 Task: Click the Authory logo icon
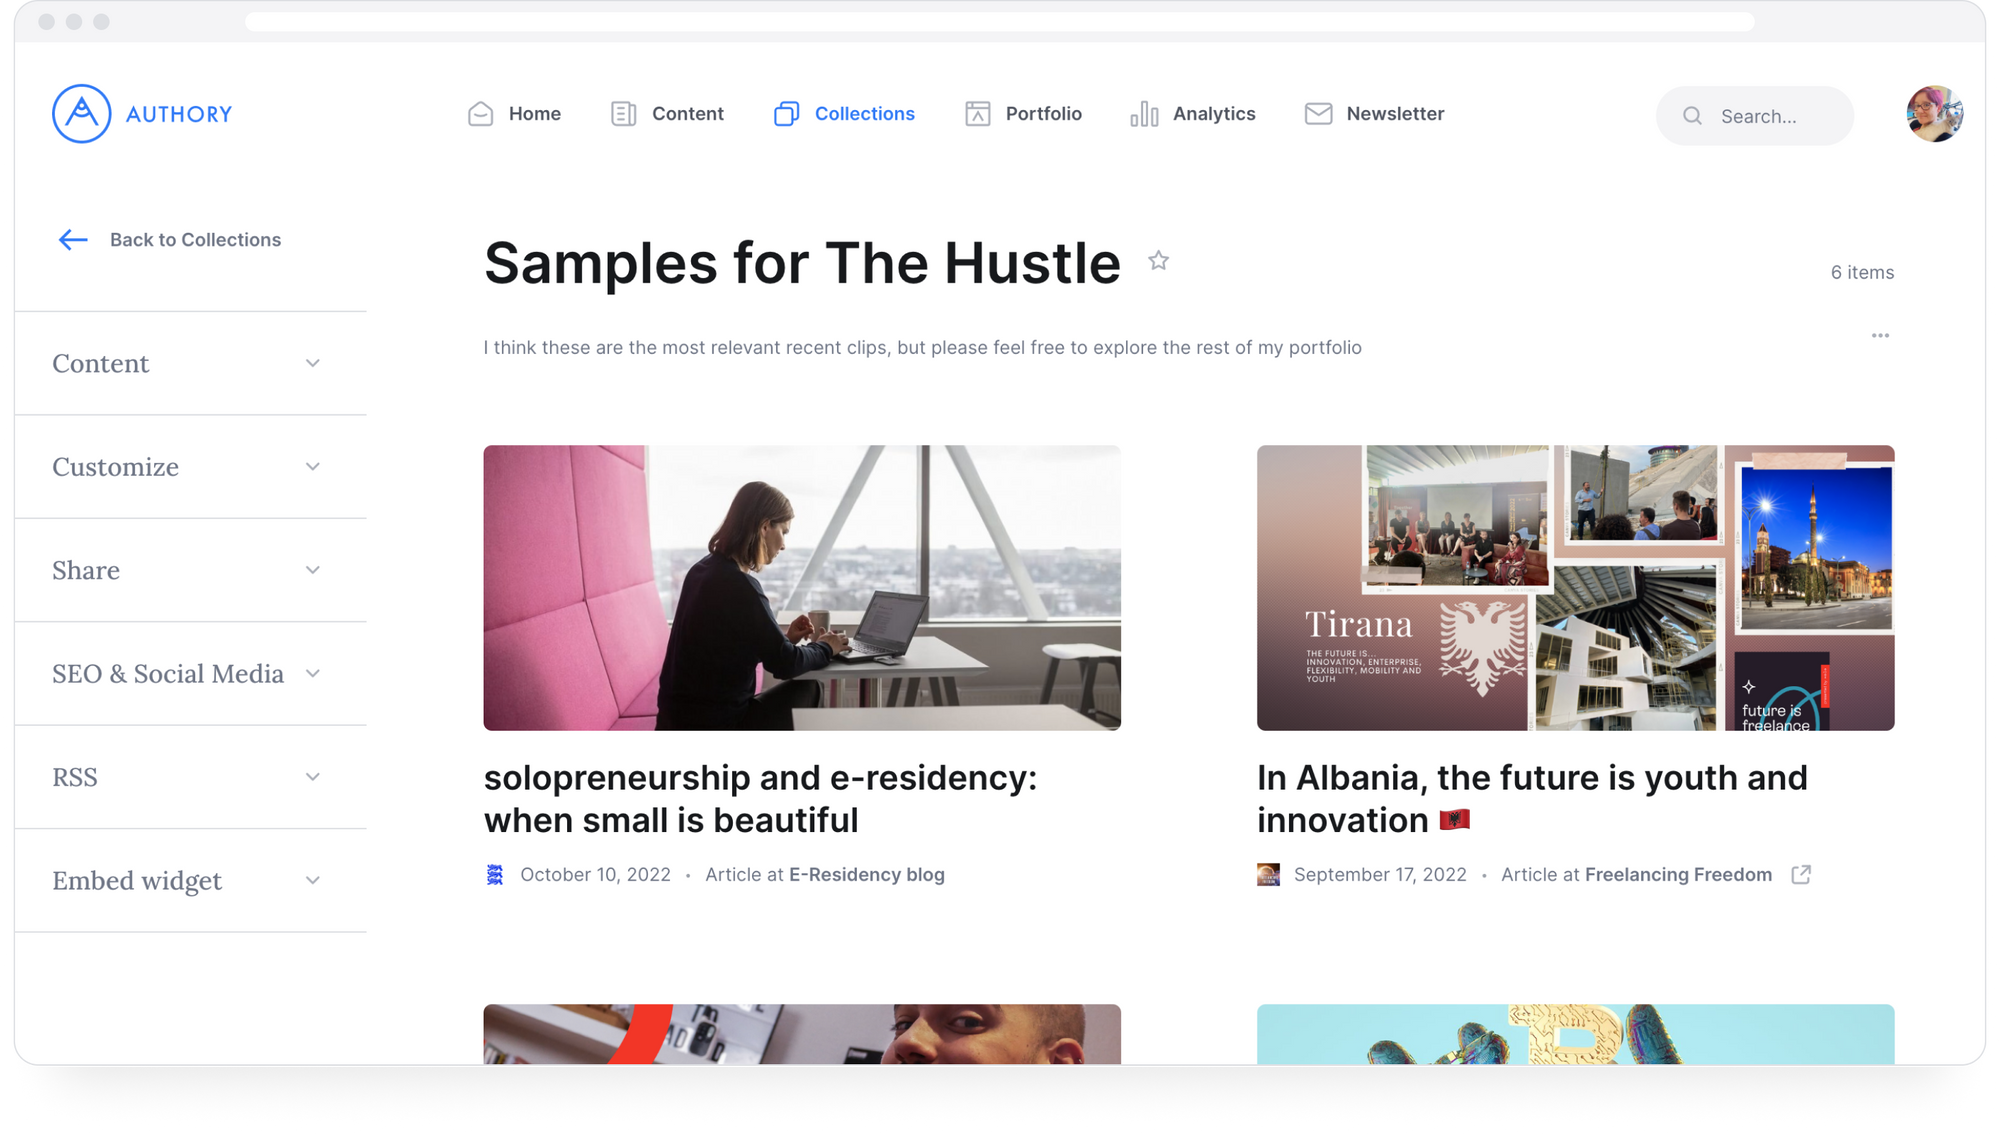click(x=81, y=114)
